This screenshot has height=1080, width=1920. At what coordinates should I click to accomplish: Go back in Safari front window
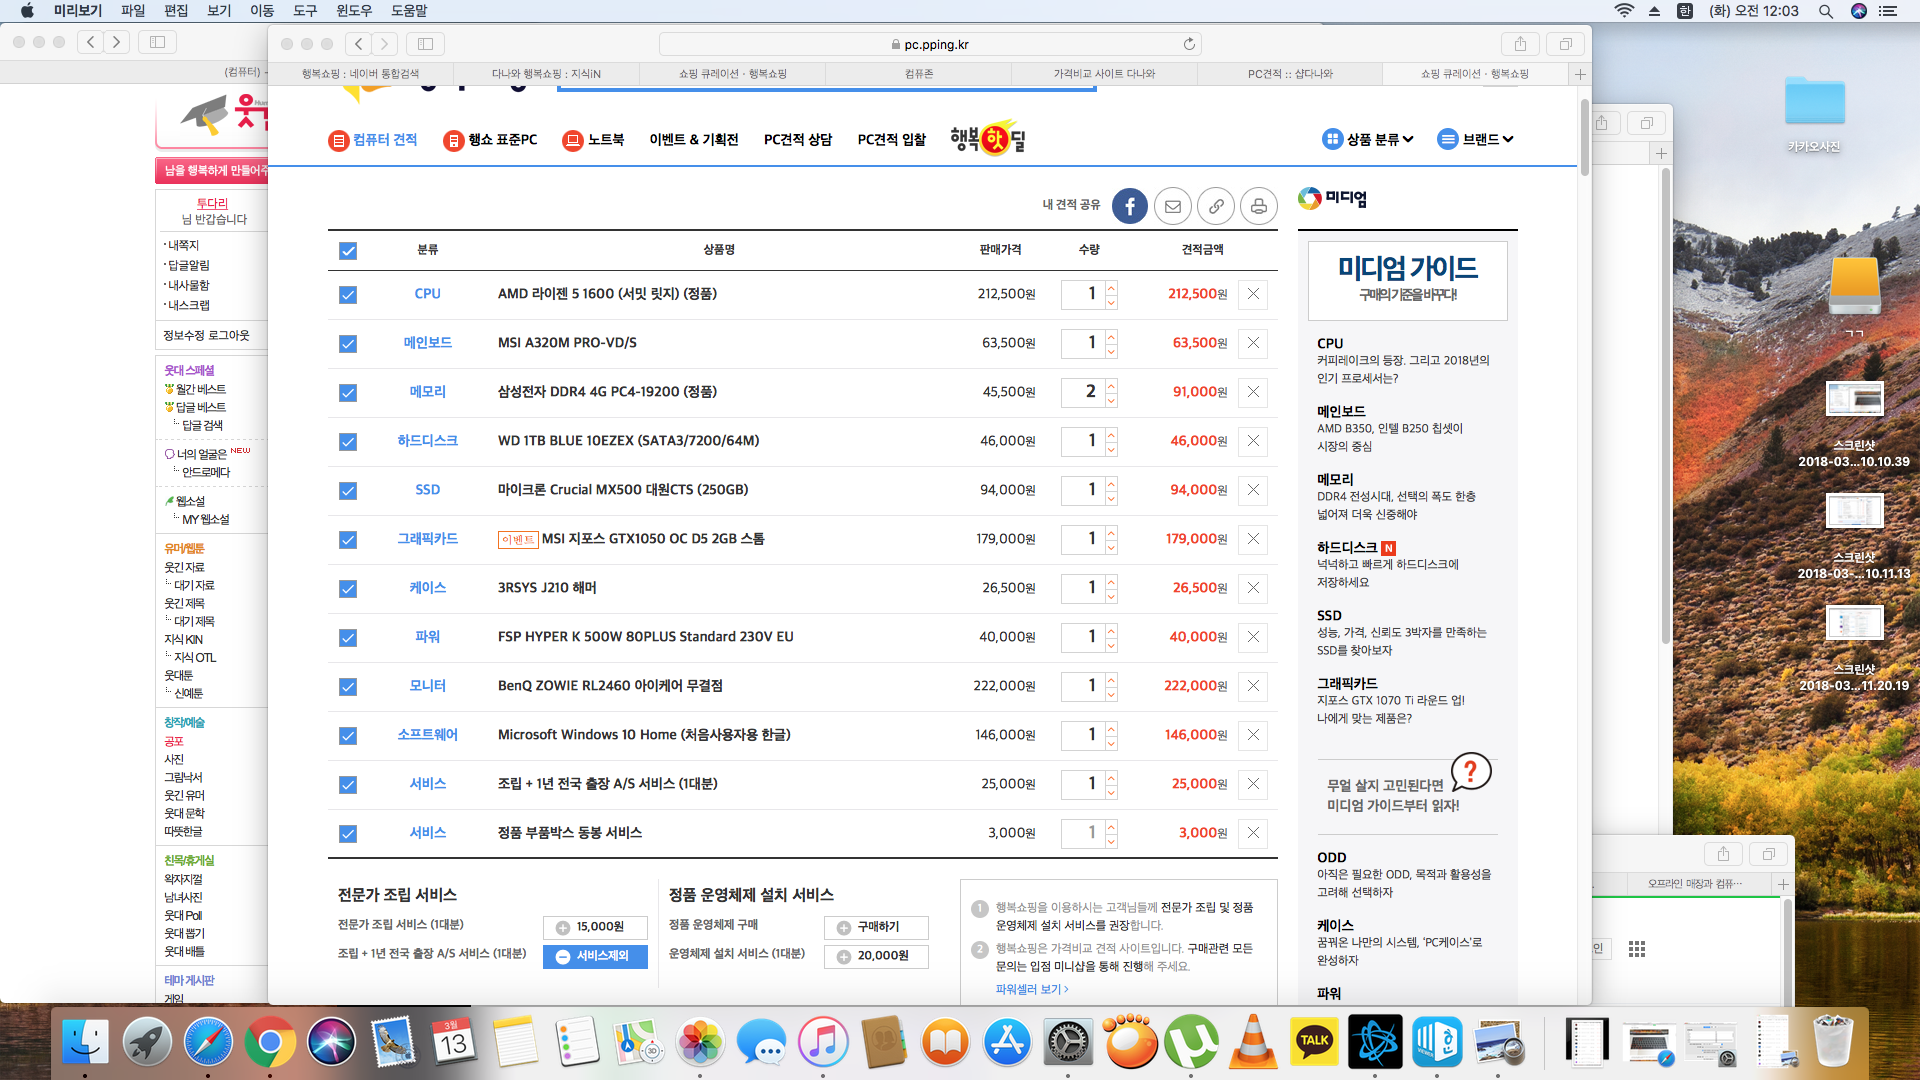click(x=359, y=44)
